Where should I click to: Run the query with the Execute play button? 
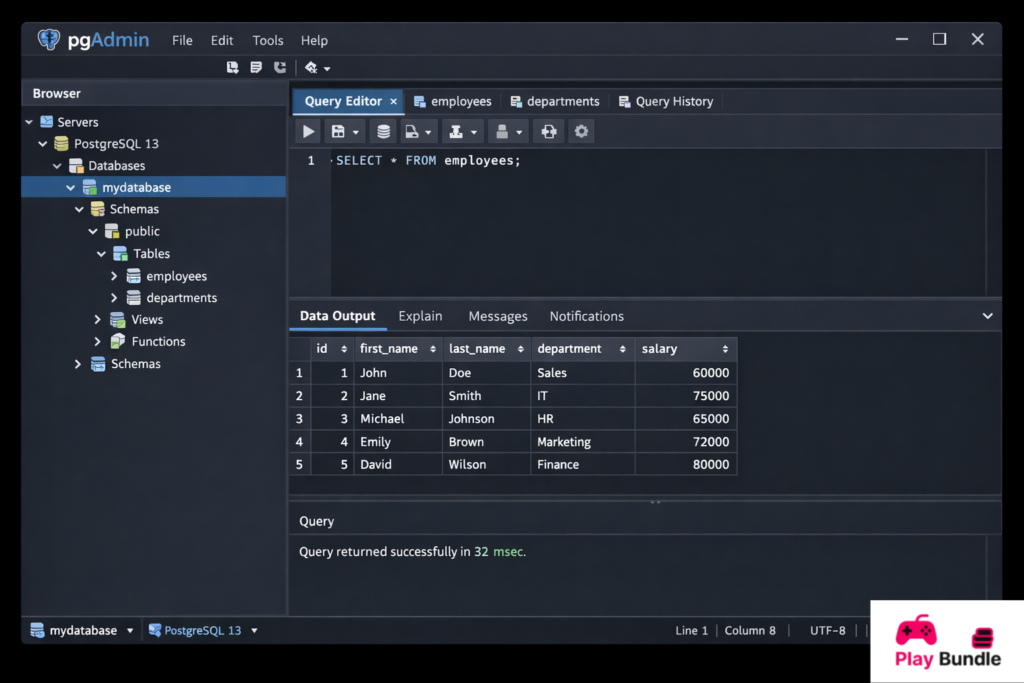(309, 131)
